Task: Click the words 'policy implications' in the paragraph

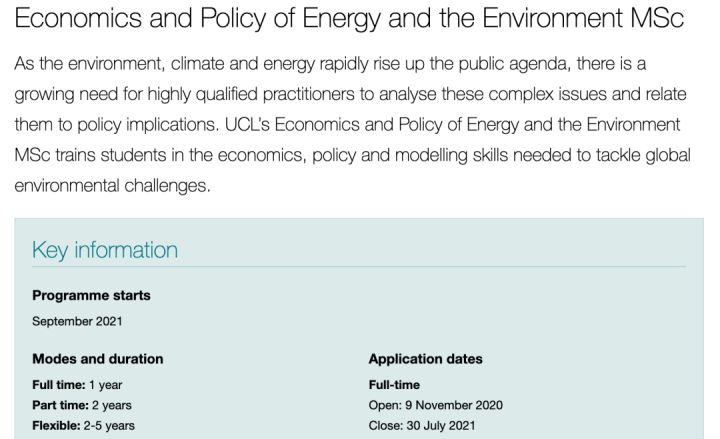Action: pyautogui.click(x=148, y=125)
